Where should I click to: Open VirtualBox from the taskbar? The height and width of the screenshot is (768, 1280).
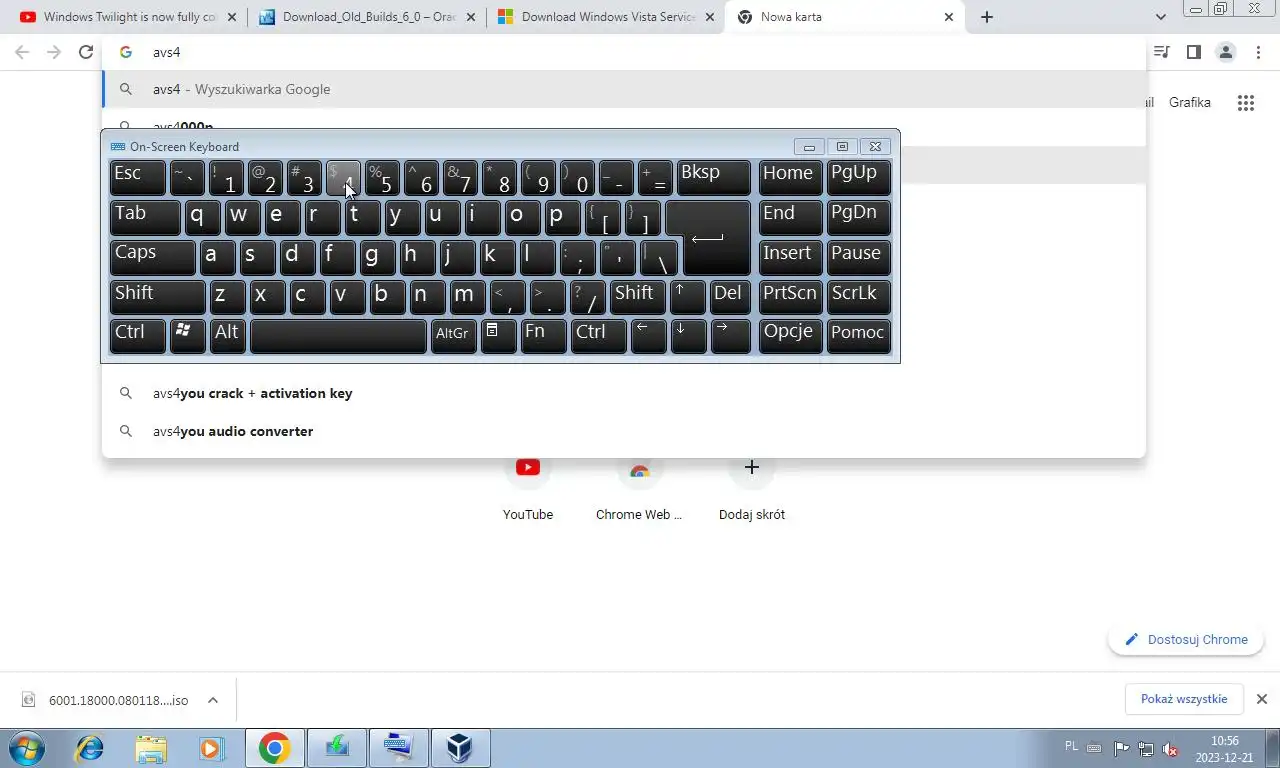coord(460,748)
